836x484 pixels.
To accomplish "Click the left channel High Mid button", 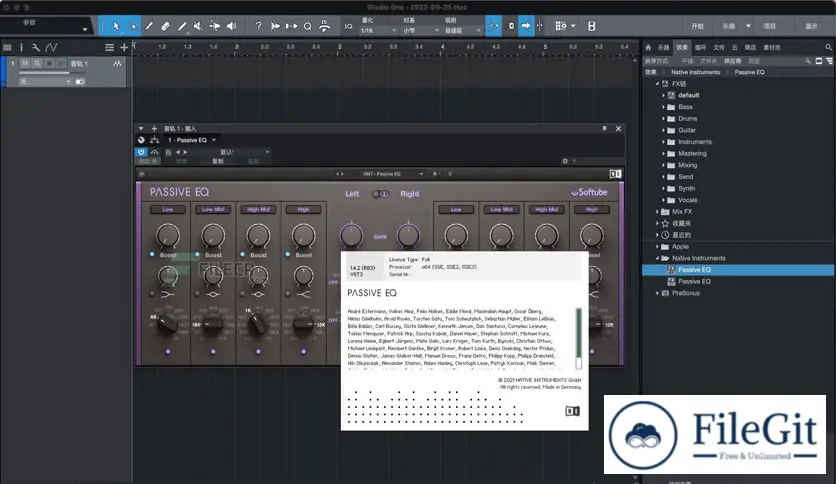I will (258, 209).
